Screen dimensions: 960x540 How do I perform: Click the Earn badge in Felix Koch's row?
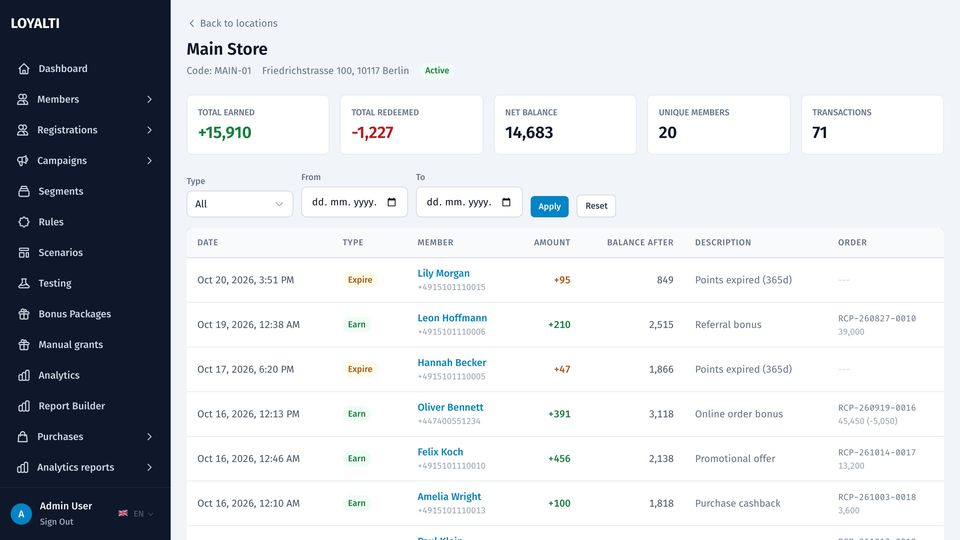[356, 459]
